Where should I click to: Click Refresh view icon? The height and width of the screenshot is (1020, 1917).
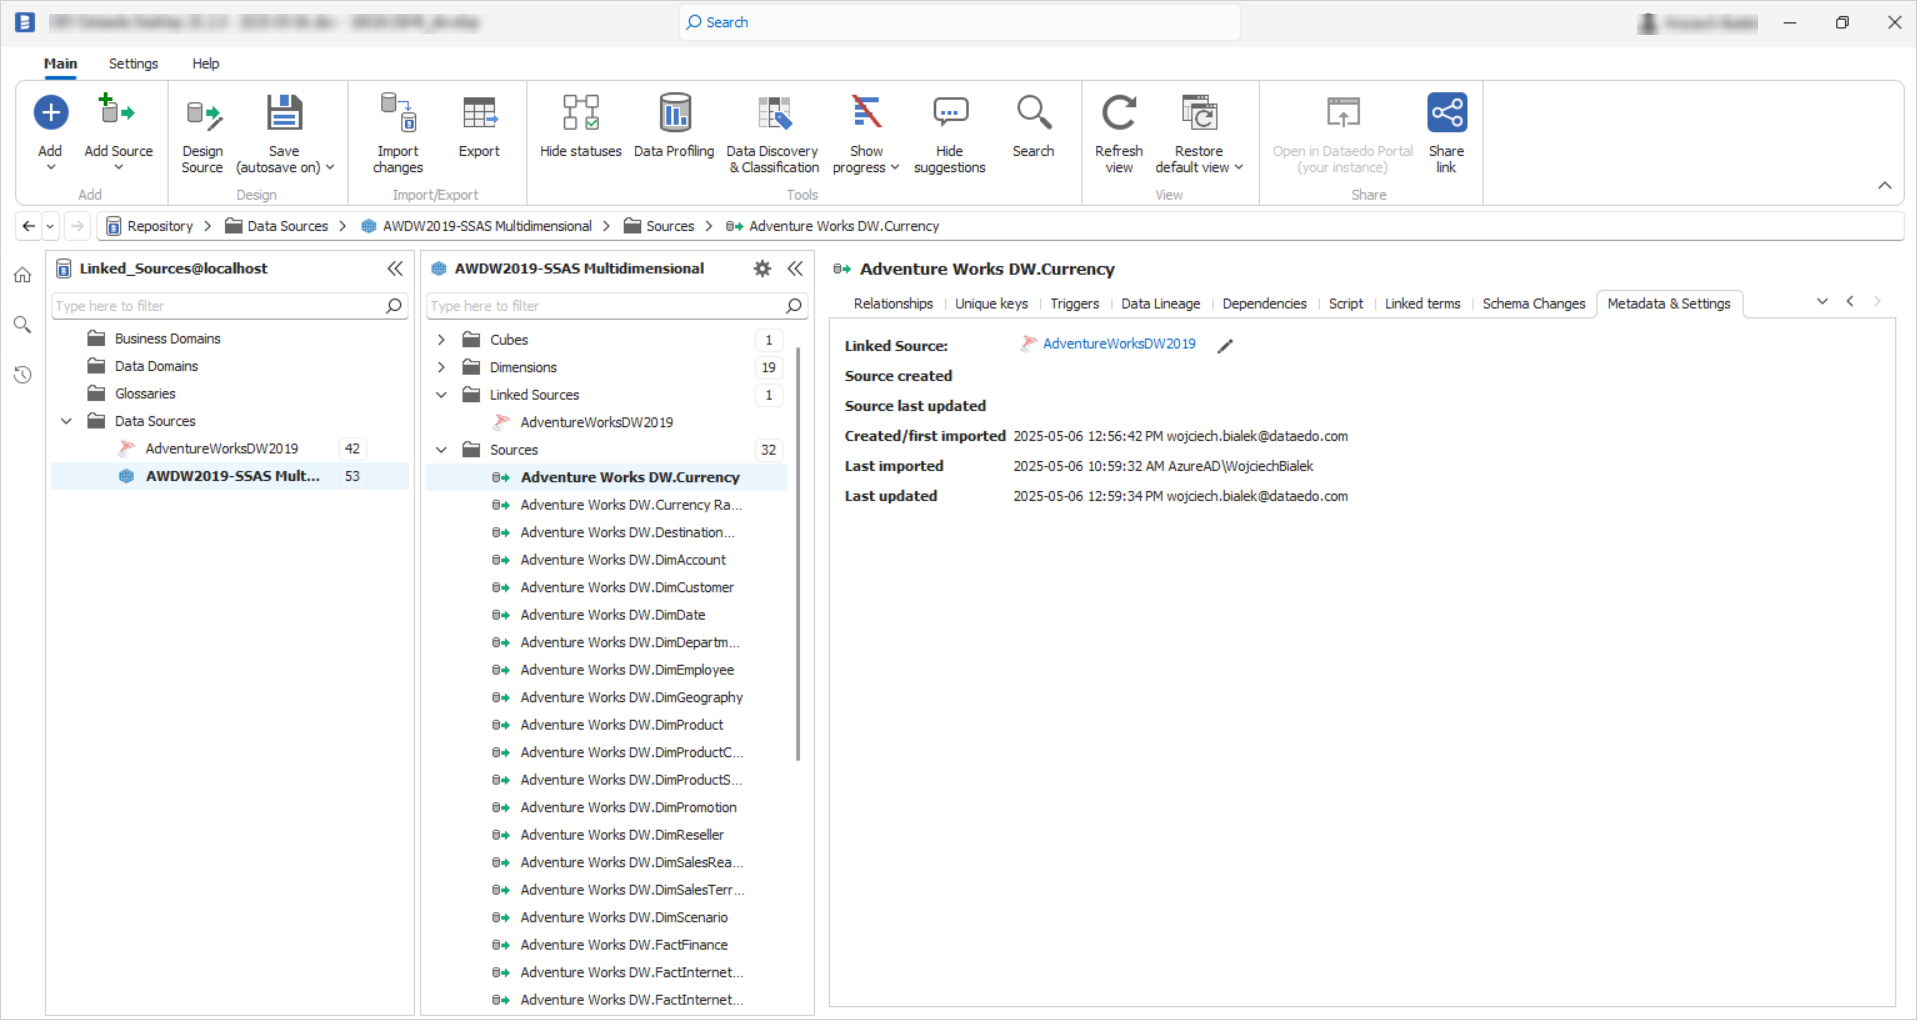click(x=1119, y=113)
